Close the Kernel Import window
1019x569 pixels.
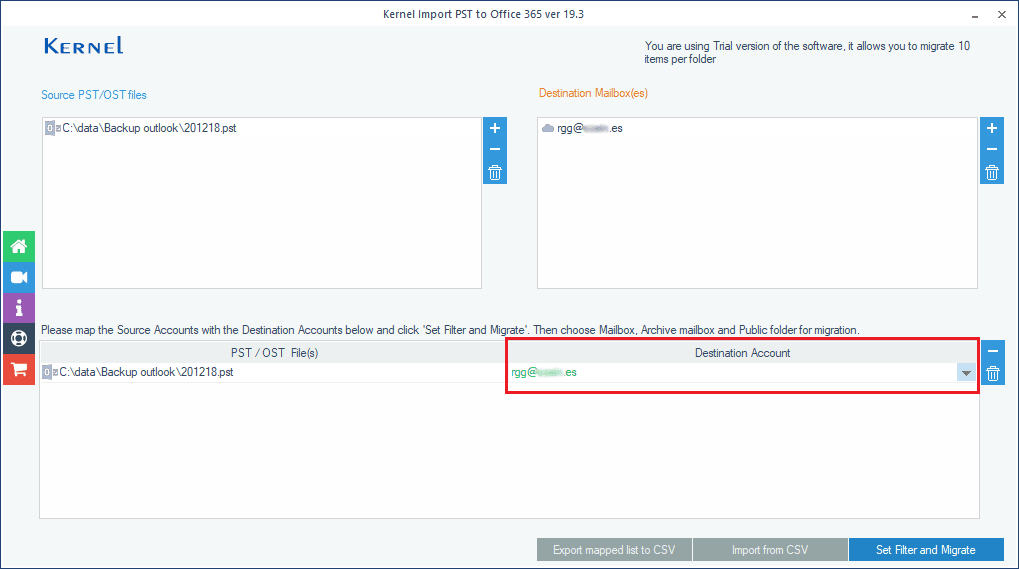coord(1001,14)
